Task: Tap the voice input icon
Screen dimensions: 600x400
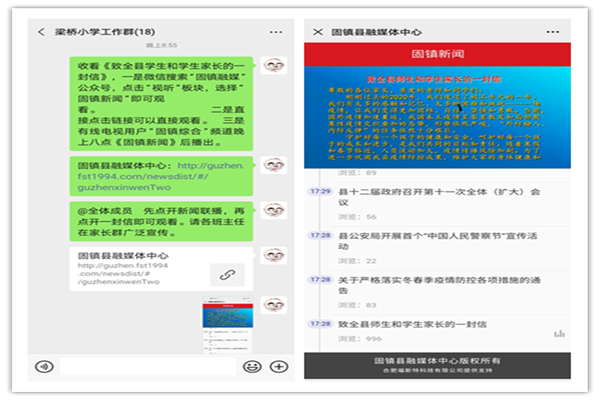Action: click(44, 366)
